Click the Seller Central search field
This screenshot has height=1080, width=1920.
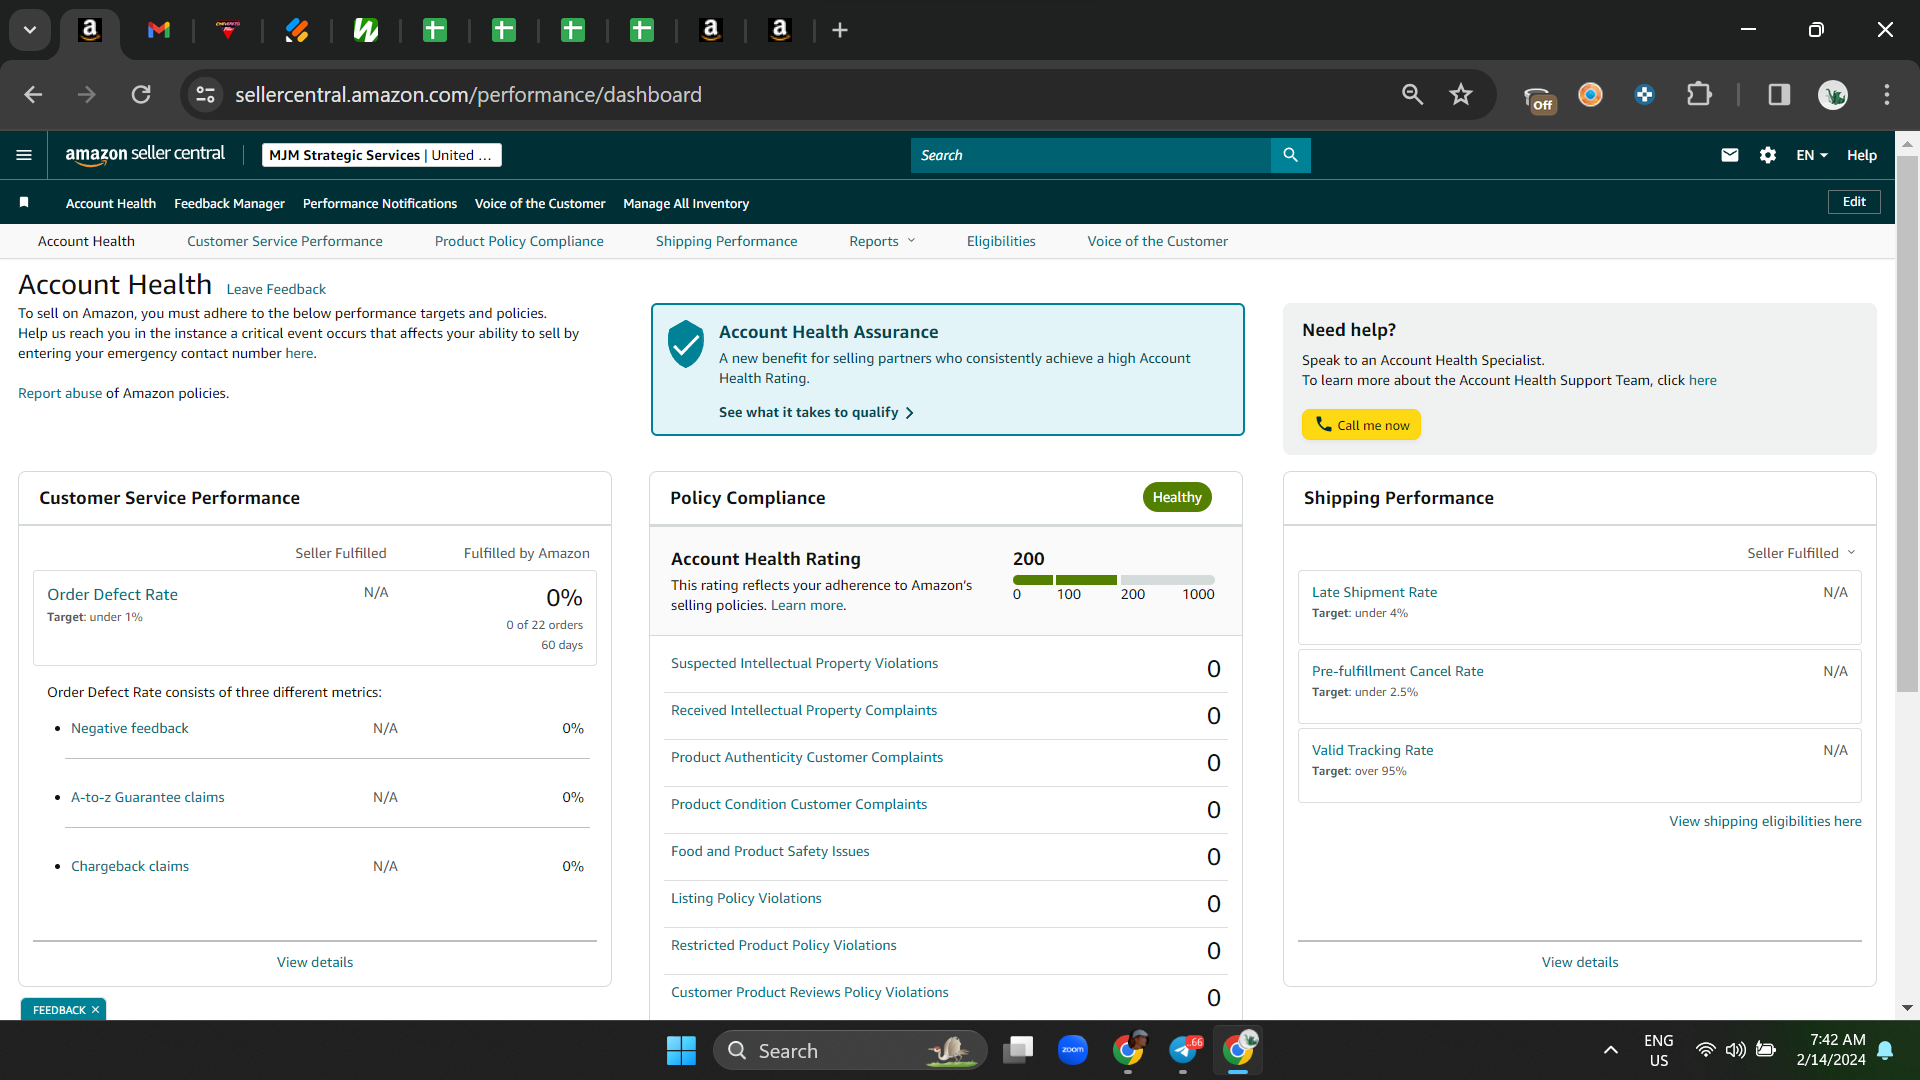click(1091, 155)
